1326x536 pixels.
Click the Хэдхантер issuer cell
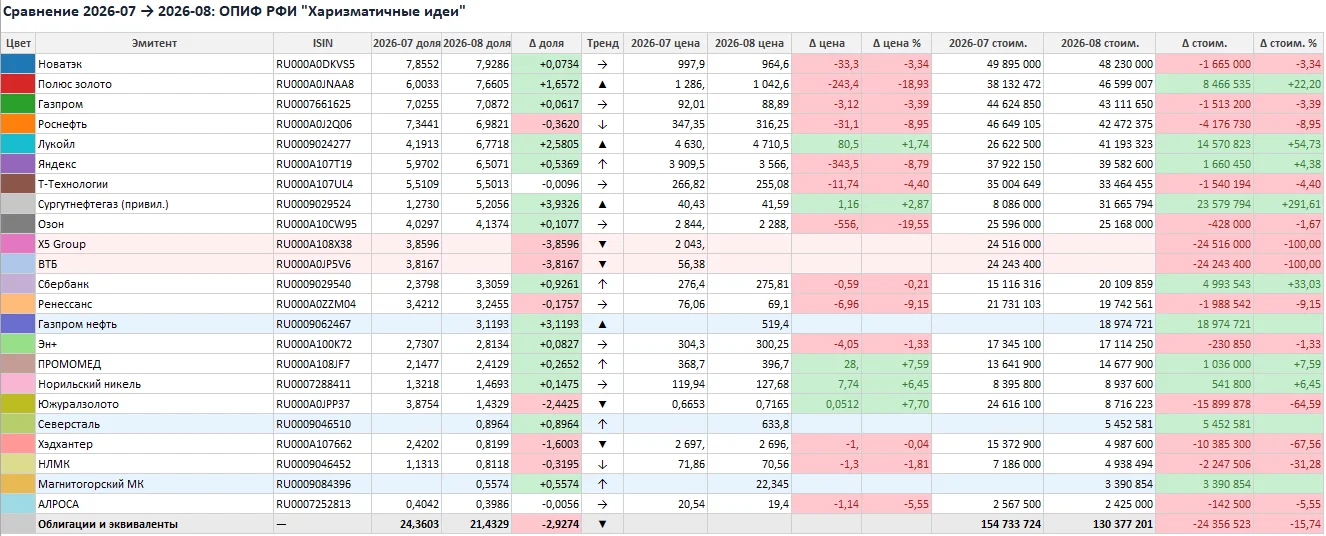[154, 444]
